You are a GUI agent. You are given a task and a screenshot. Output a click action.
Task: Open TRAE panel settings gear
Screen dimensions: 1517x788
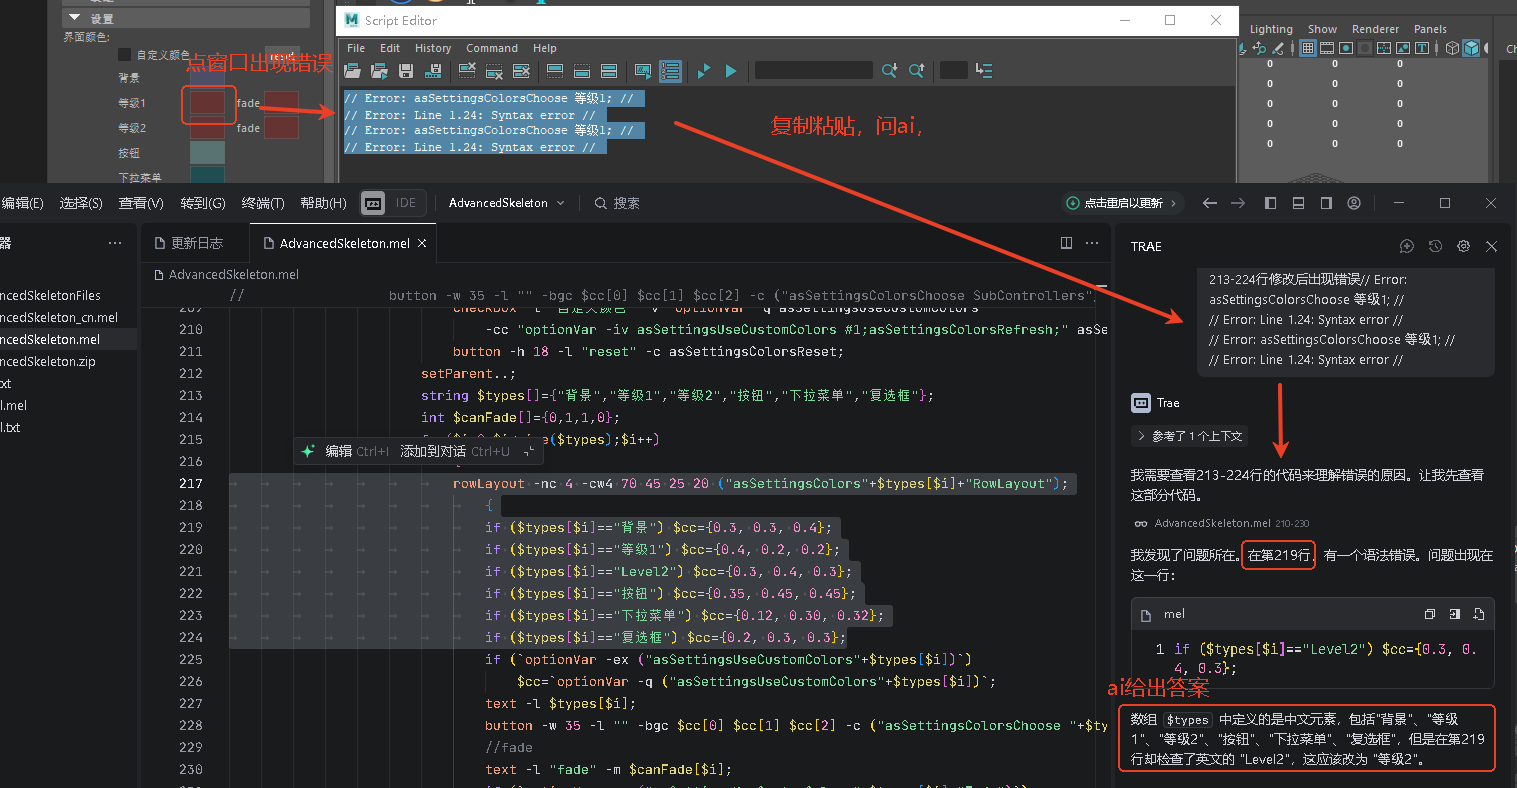(x=1463, y=247)
